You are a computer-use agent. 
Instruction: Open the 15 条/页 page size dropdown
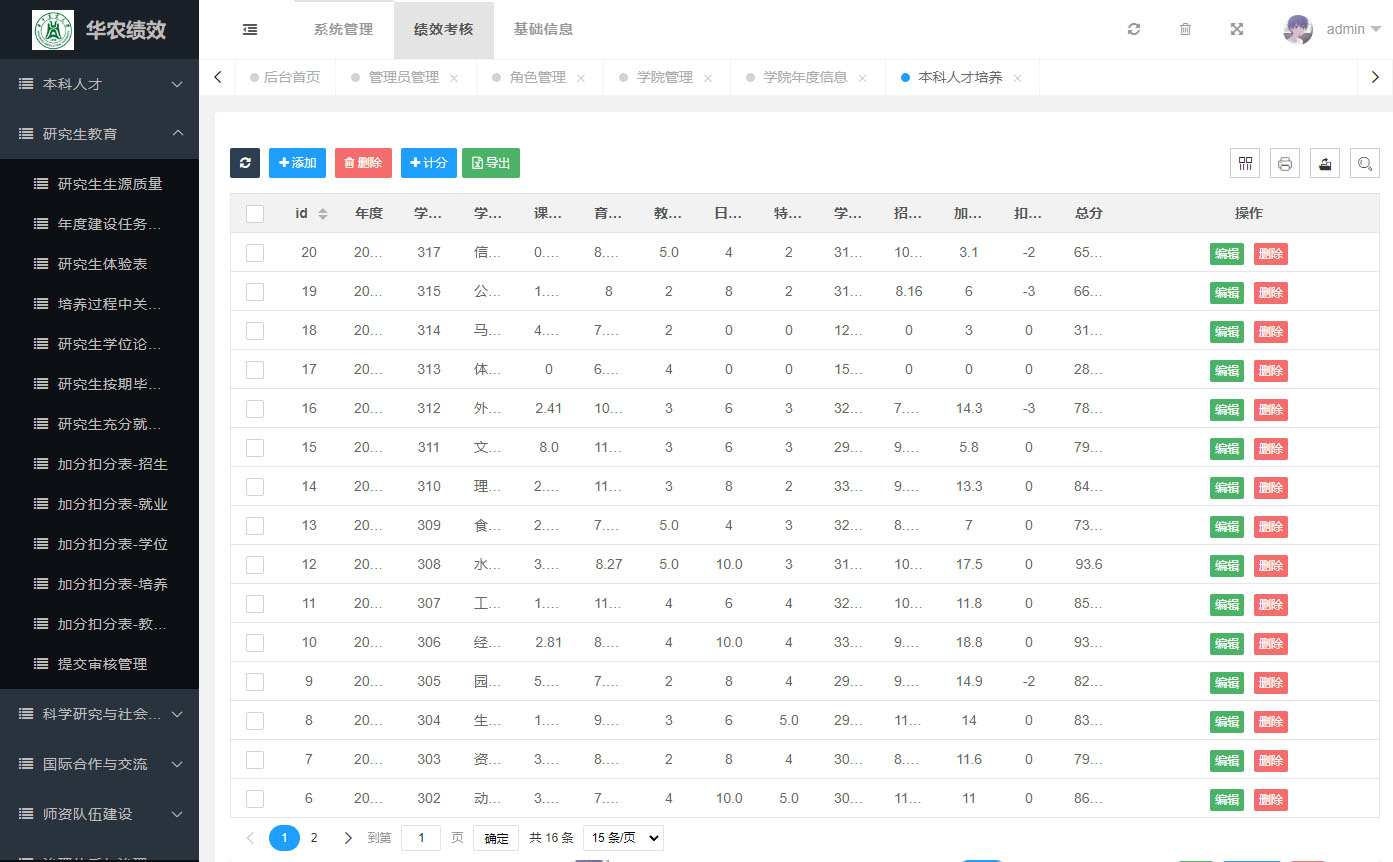pos(623,838)
